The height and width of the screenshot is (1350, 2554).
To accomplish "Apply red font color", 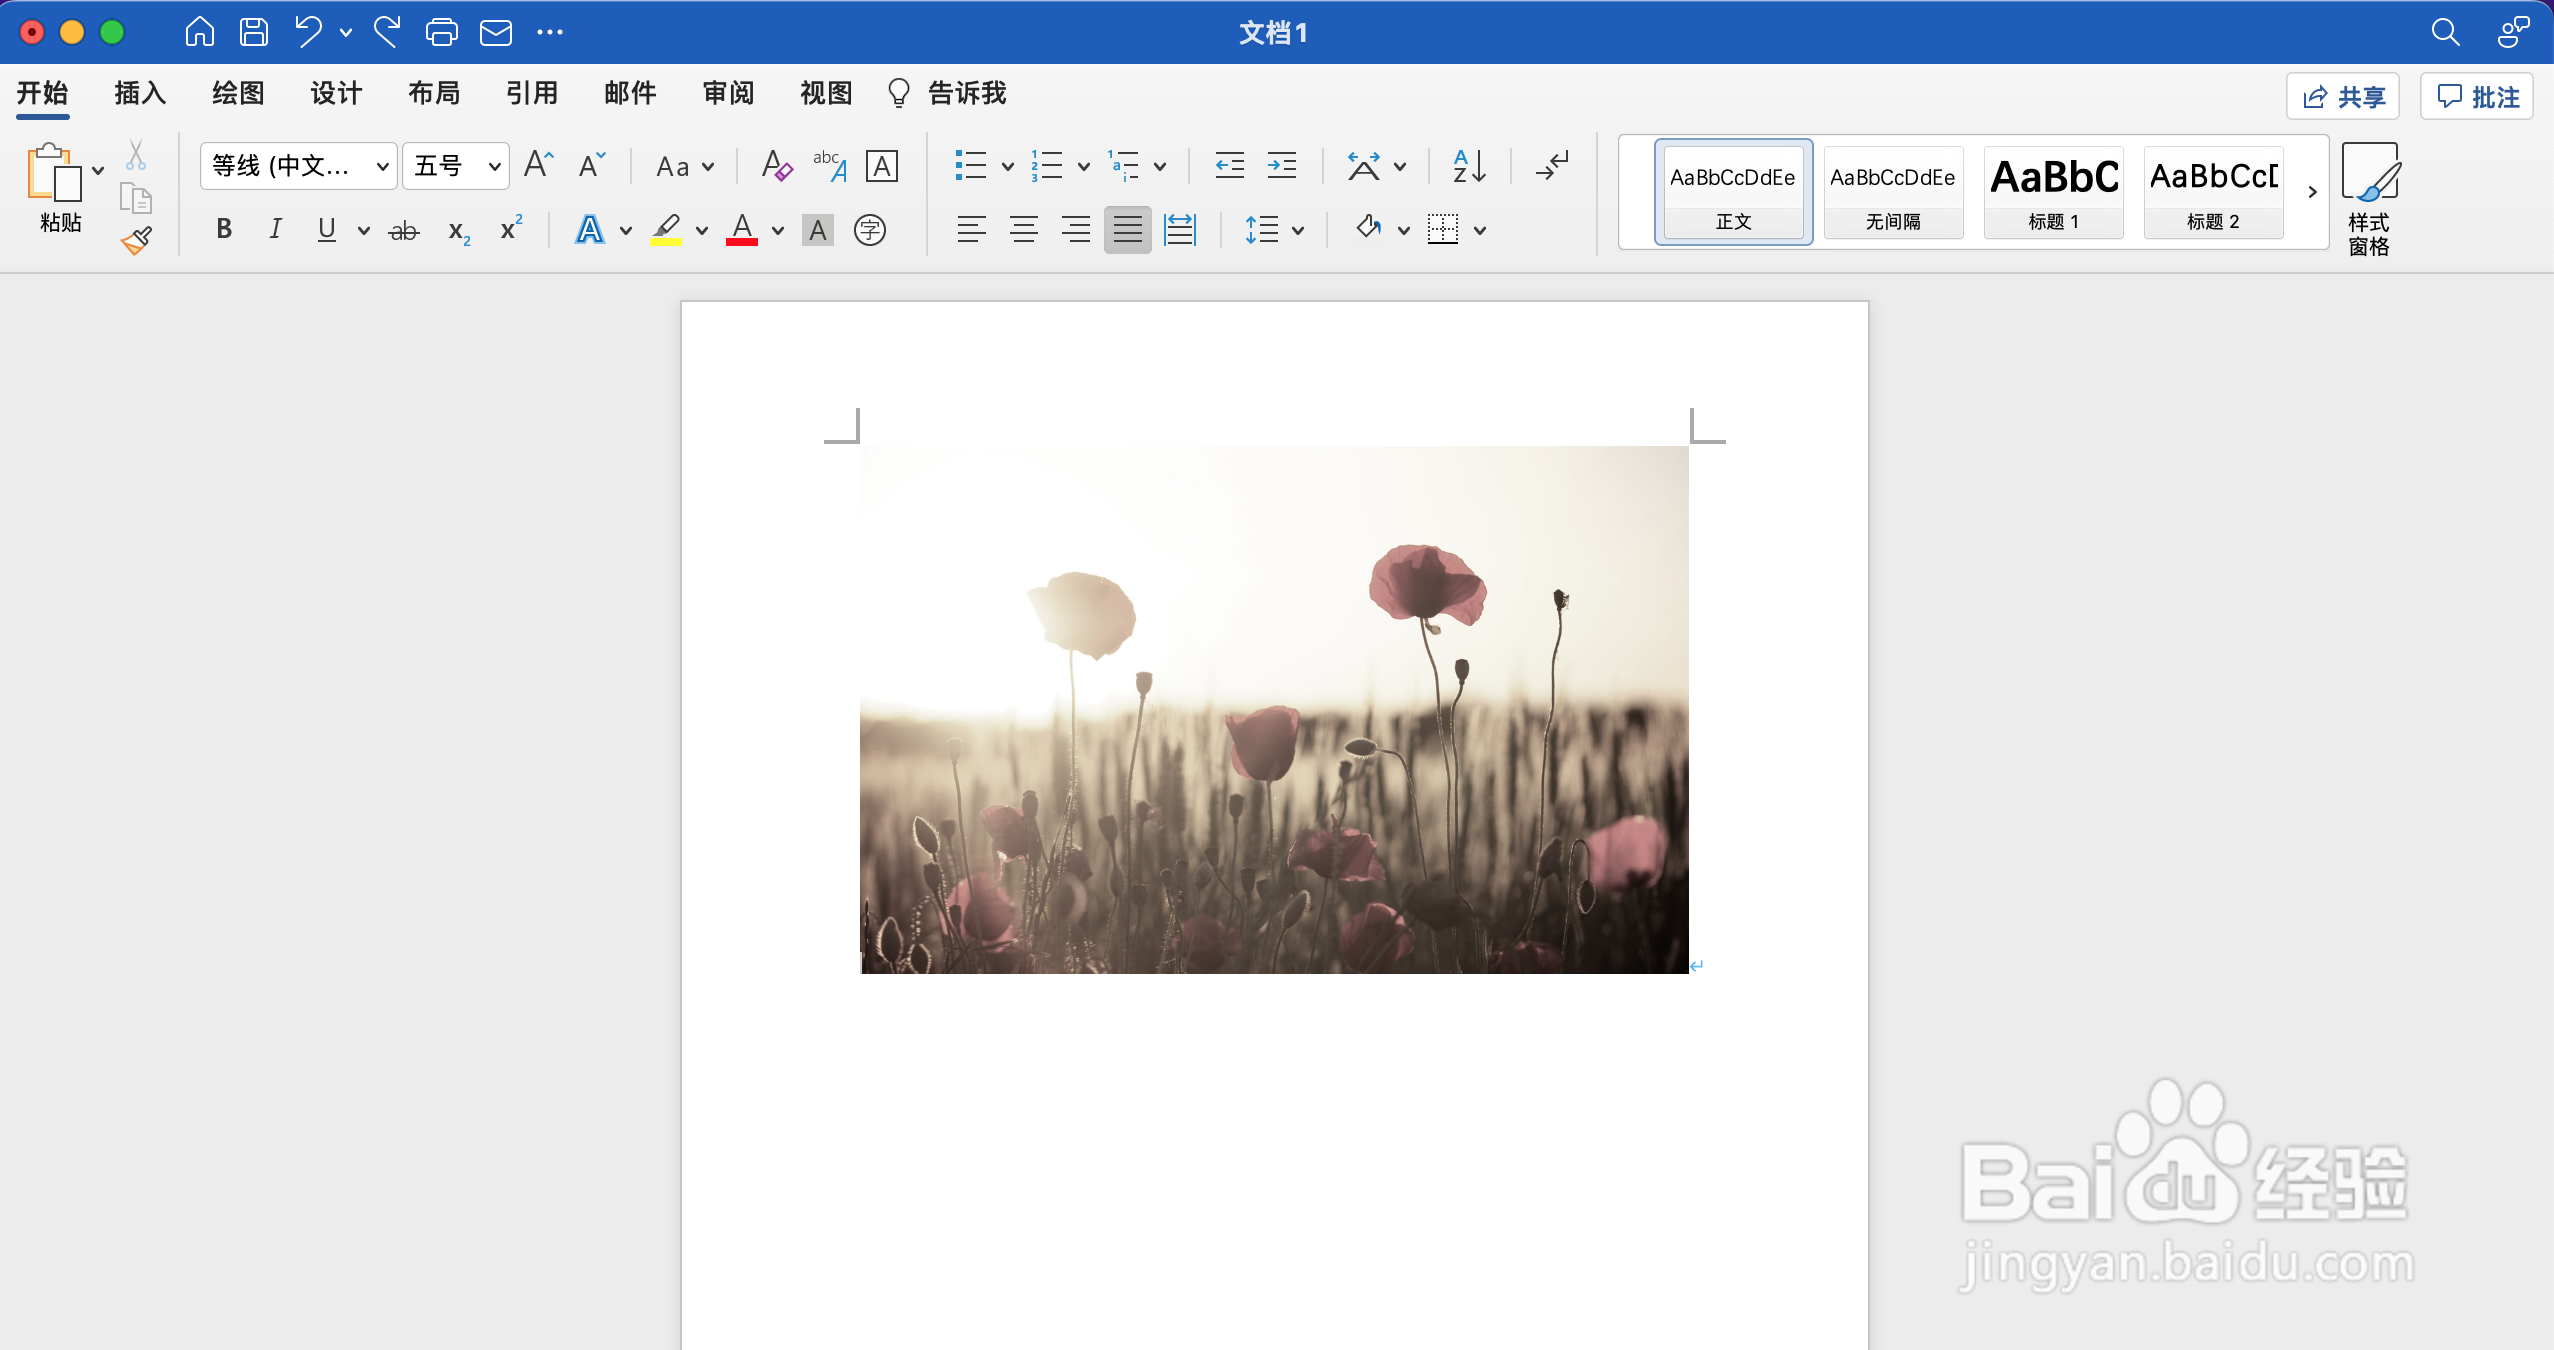I will (741, 230).
